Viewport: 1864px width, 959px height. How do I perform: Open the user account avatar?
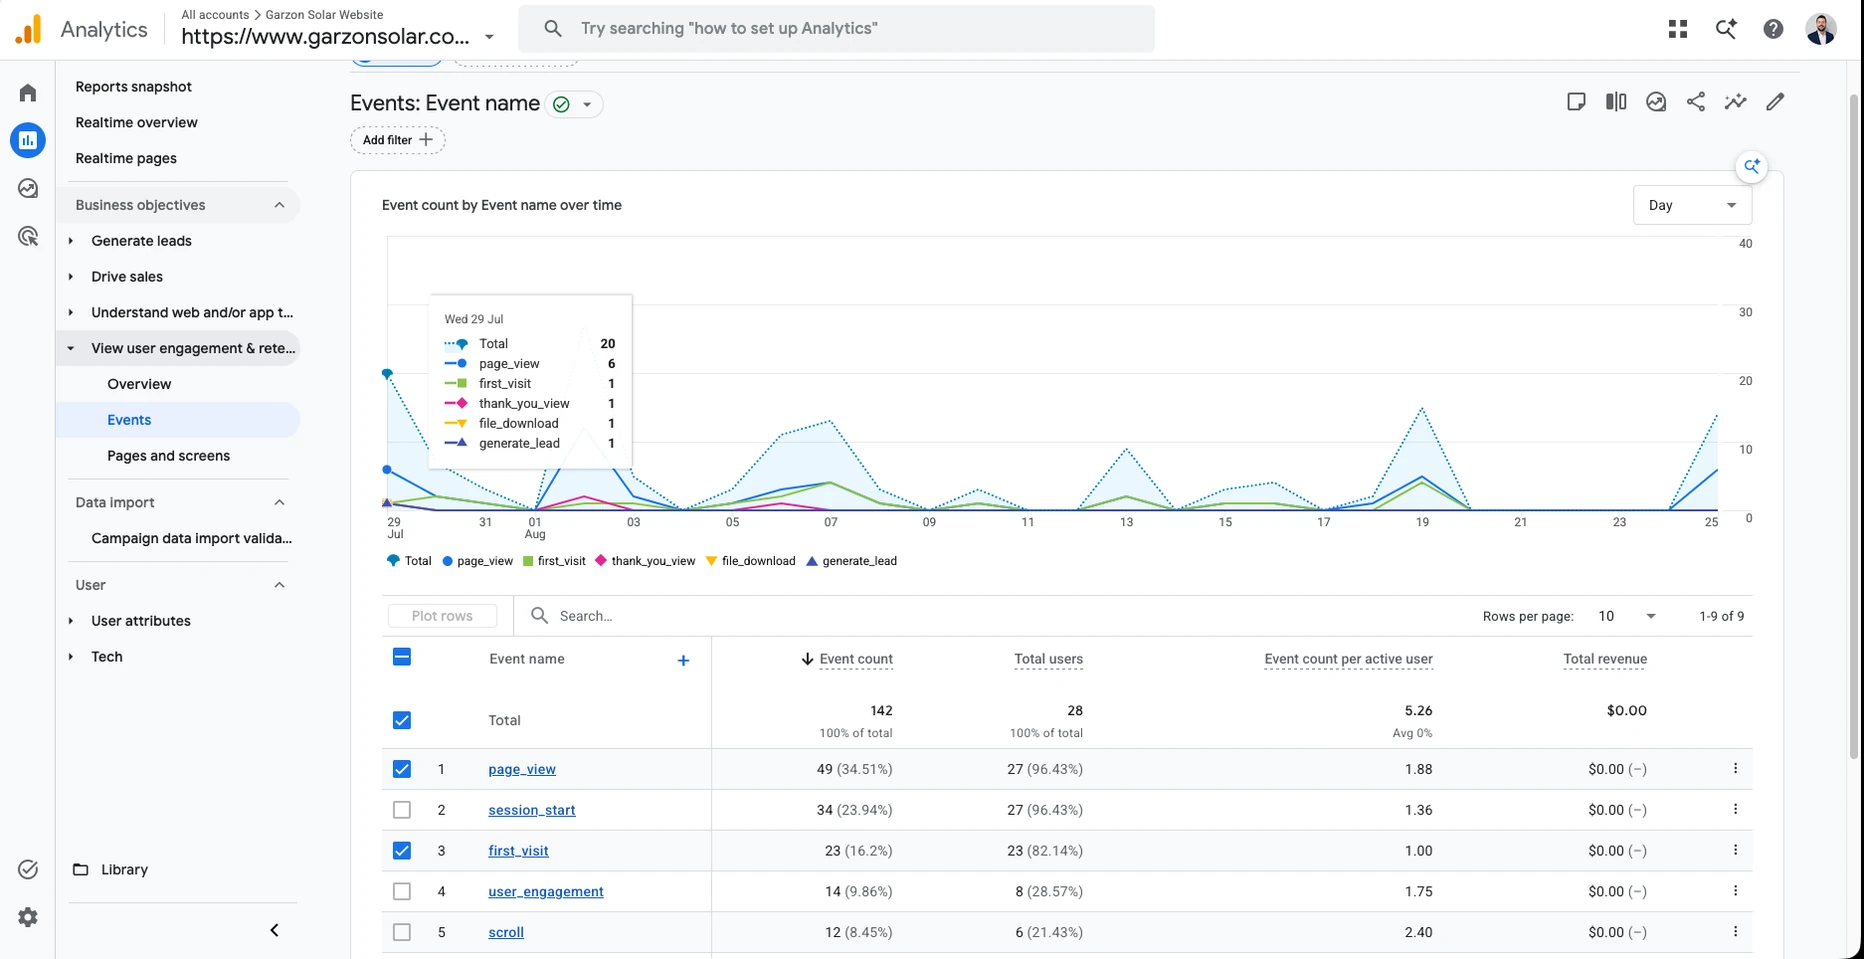(x=1821, y=29)
